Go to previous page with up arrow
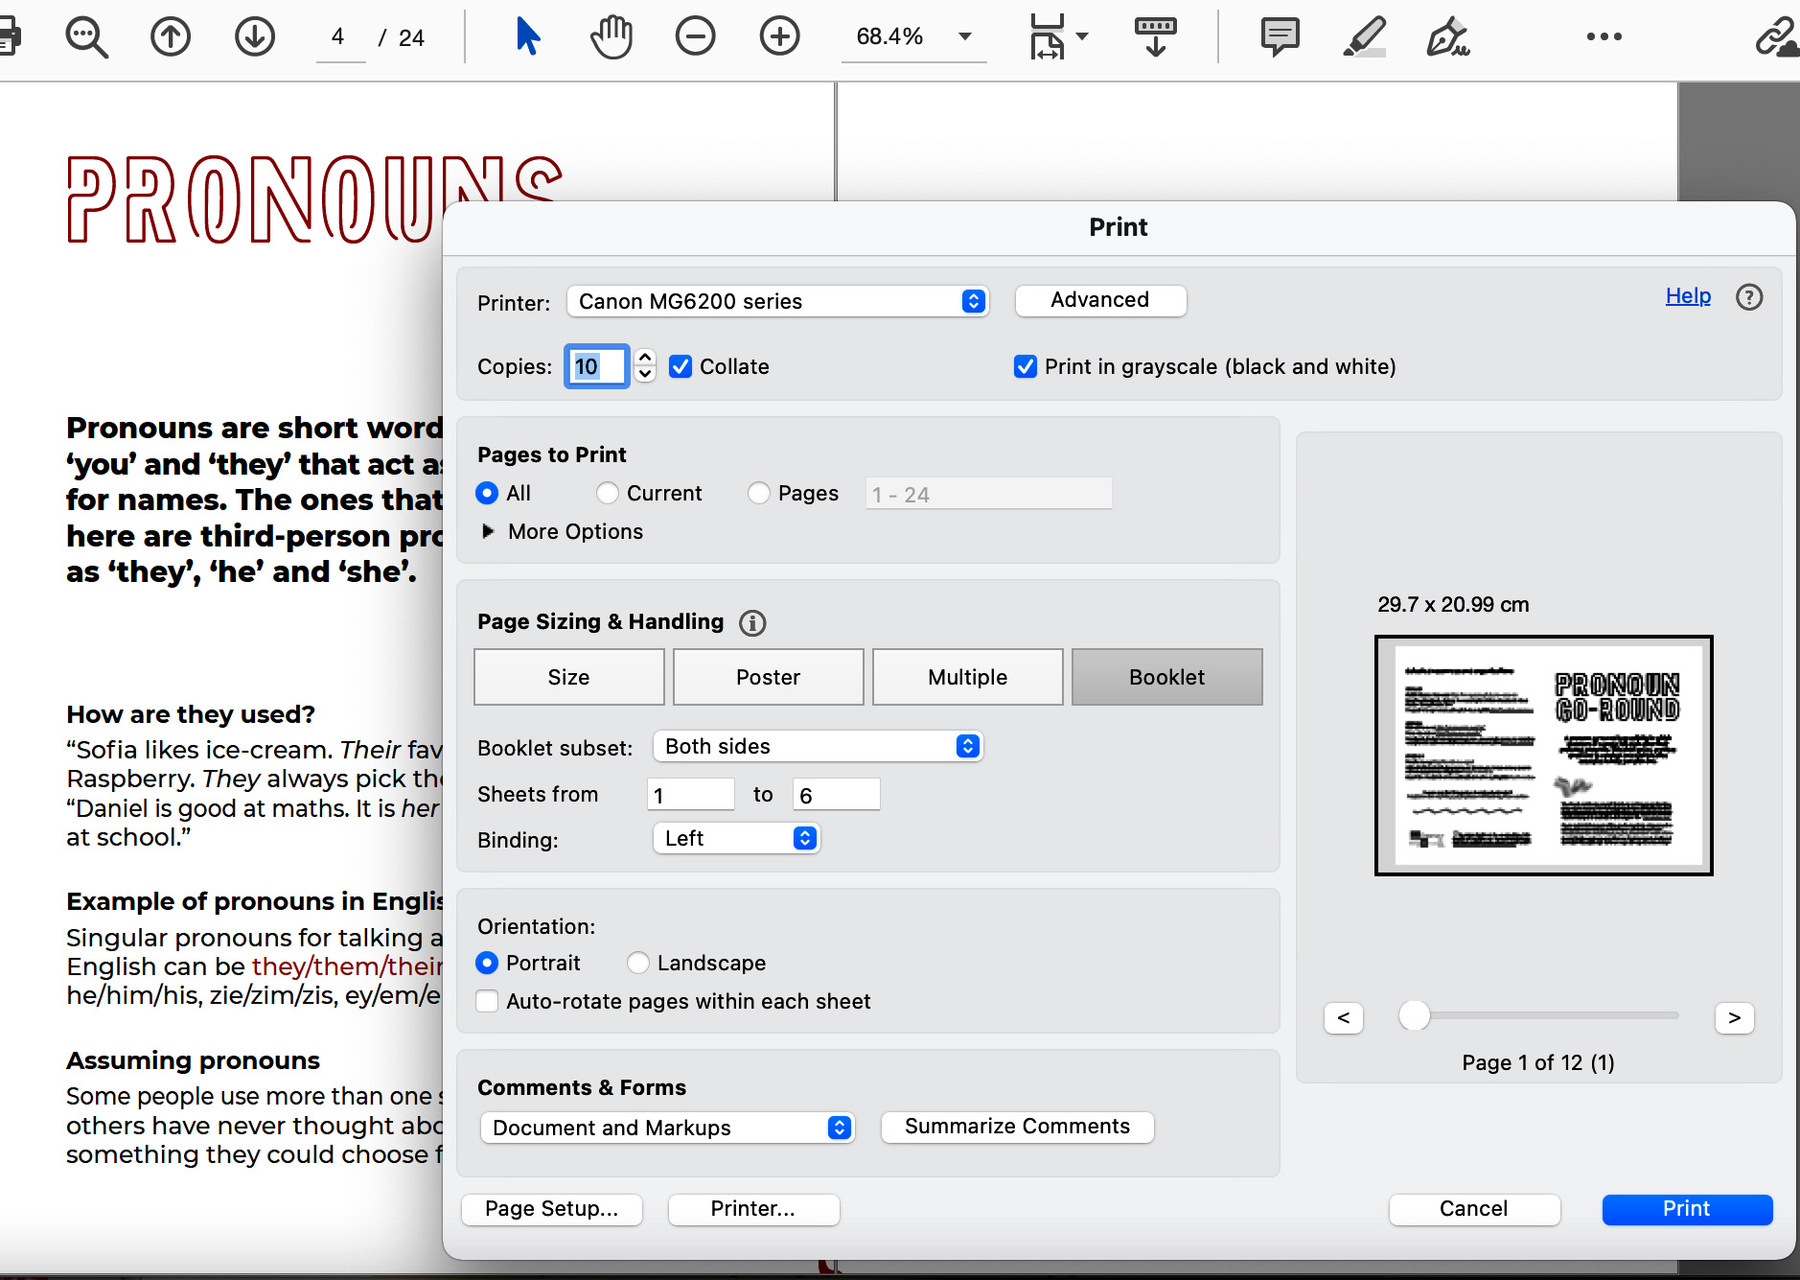The image size is (1800, 1280). [x=171, y=37]
